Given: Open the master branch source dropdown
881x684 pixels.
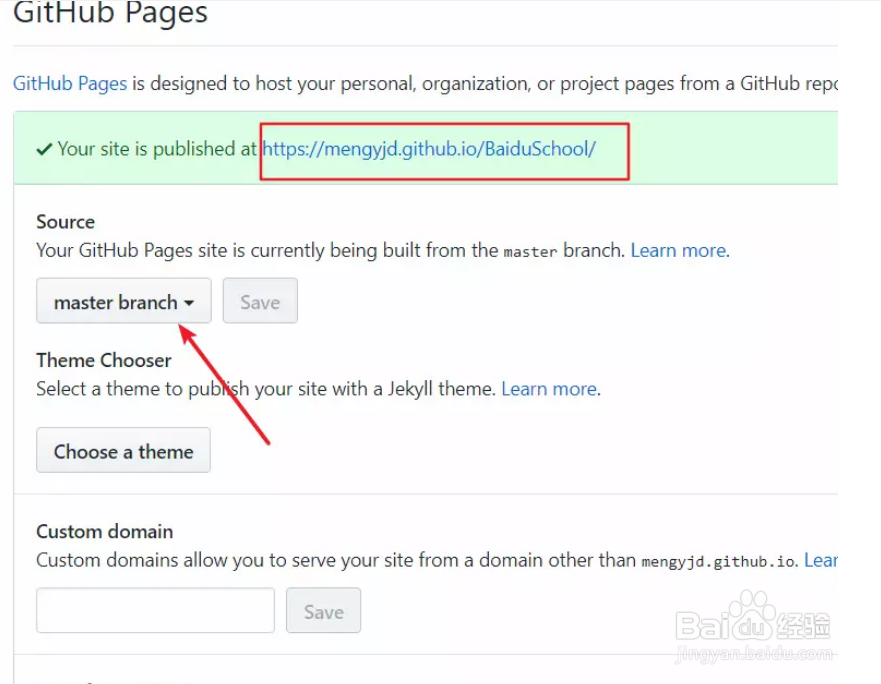Looking at the screenshot, I should pos(124,301).
